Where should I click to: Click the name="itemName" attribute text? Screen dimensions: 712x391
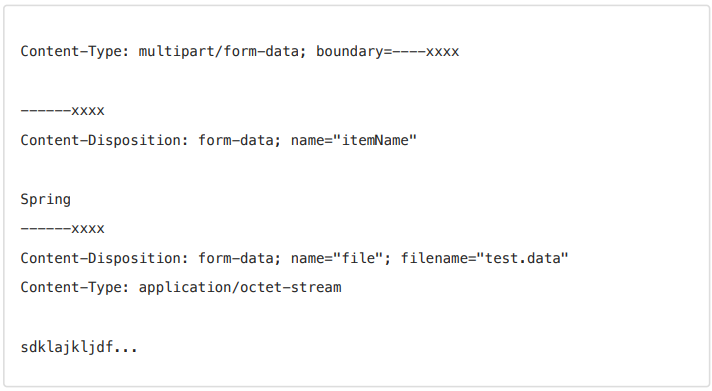(x=354, y=140)
